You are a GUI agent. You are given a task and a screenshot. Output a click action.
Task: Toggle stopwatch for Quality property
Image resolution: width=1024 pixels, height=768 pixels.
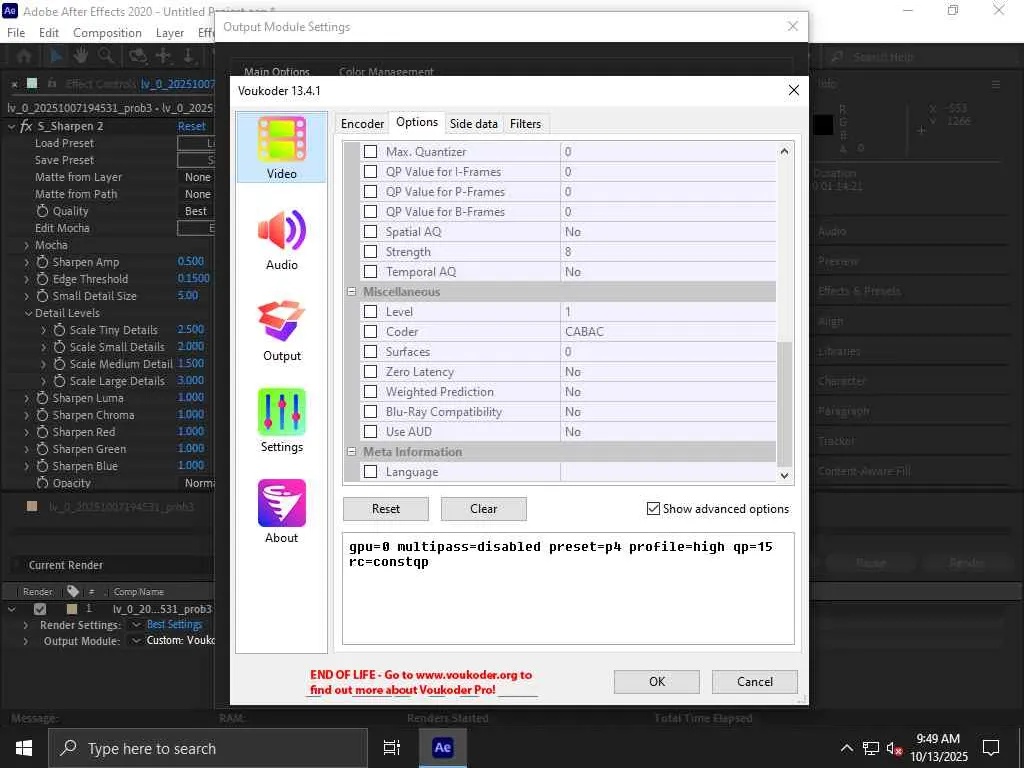click(x=42, y=211)
